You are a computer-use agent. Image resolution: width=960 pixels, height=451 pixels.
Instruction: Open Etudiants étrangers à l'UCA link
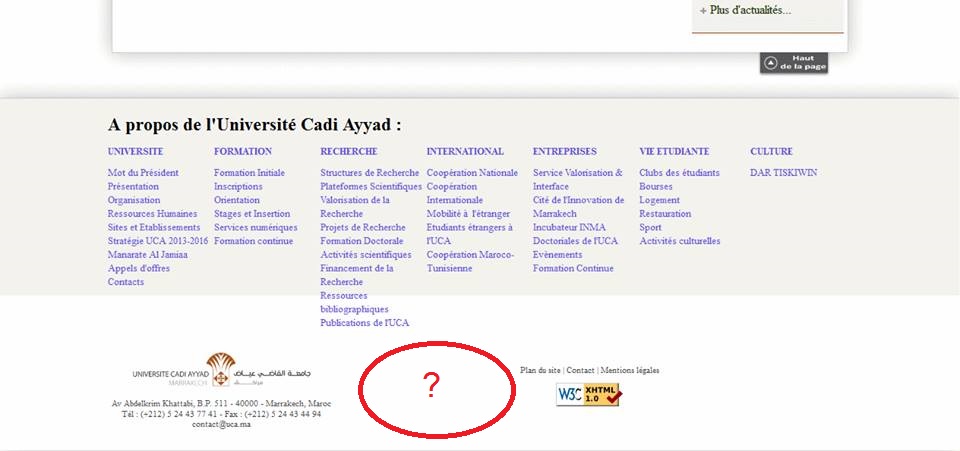(x=470, y=234)
